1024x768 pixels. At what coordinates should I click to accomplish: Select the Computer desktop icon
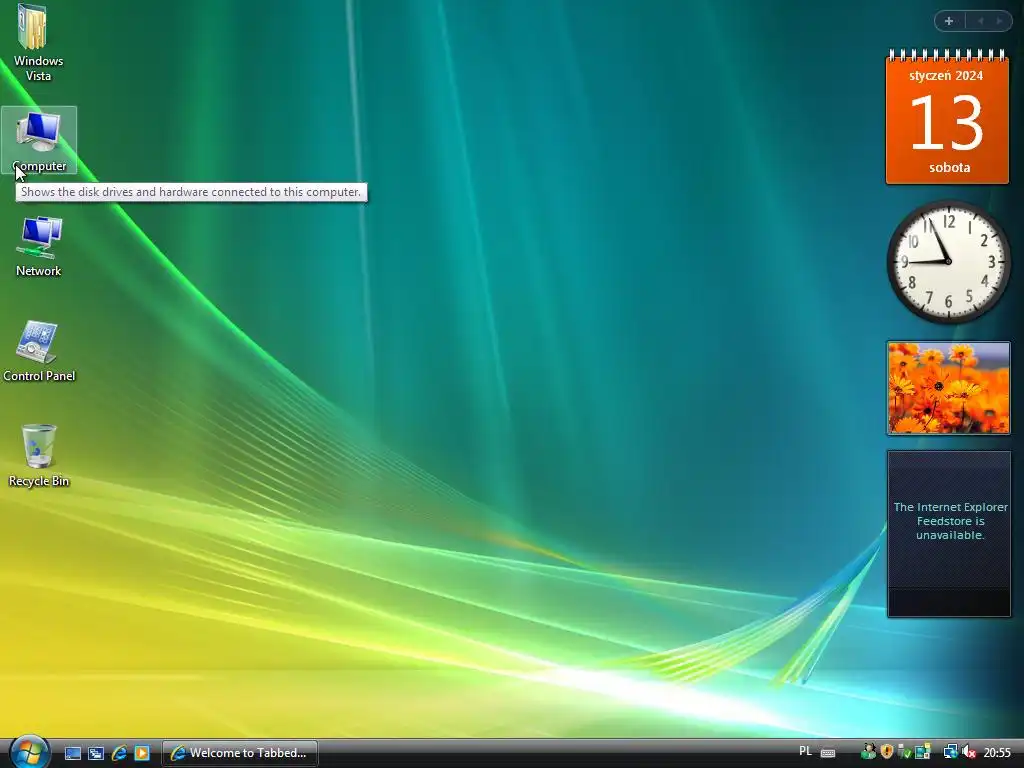pyautogui.click(x=39, y=140)
